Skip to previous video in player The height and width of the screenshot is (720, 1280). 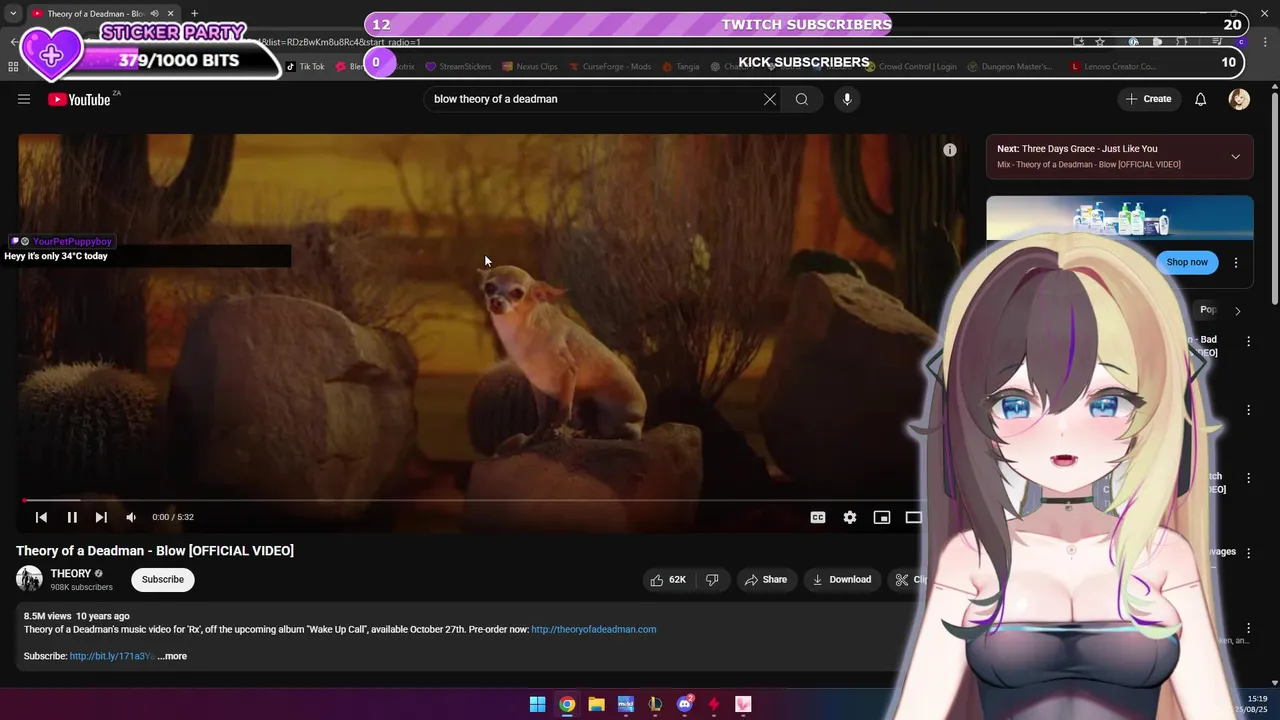point(41,517)
